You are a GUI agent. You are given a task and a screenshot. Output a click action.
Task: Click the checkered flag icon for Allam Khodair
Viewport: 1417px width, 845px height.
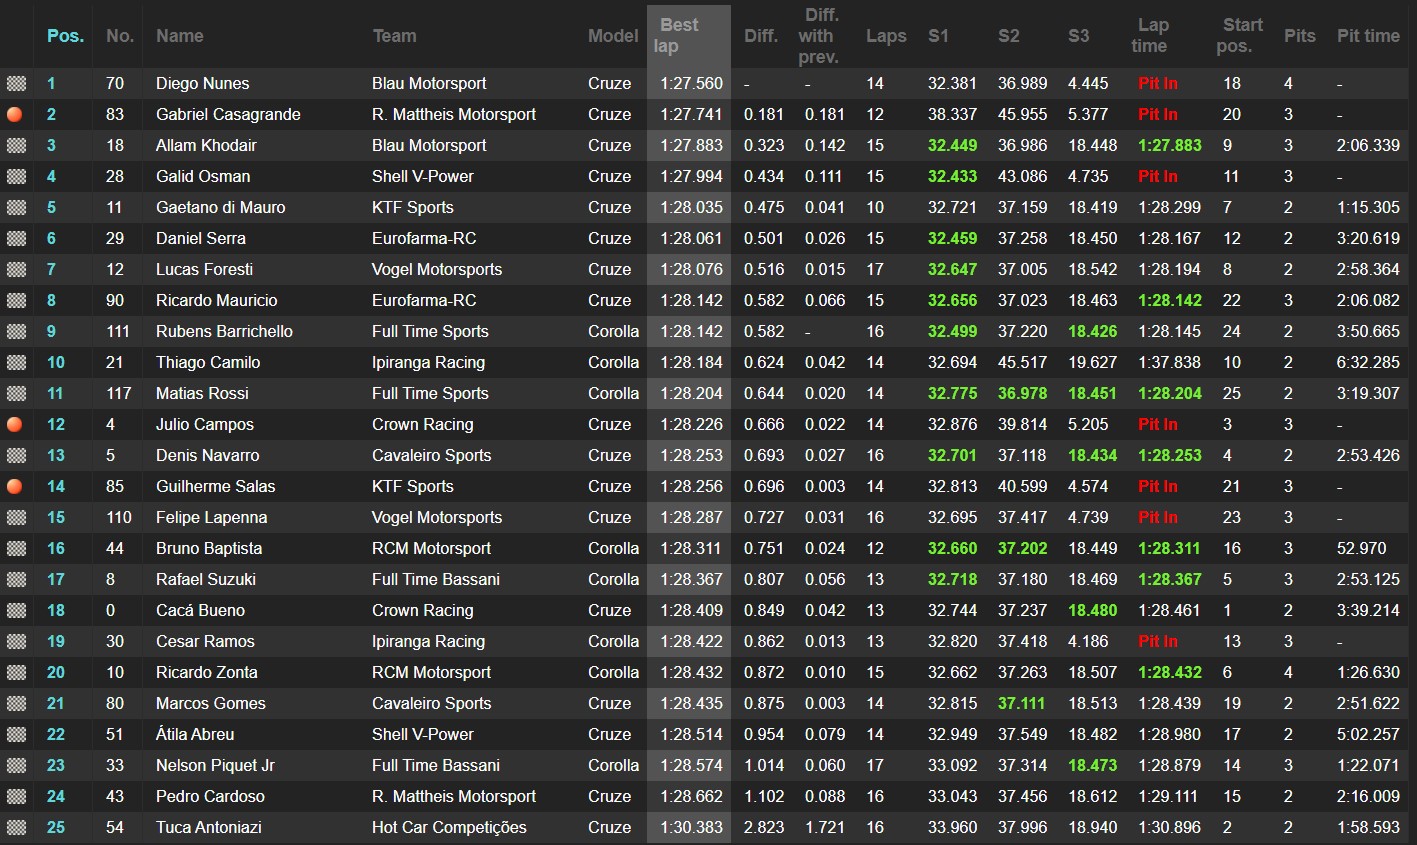[x=16, y=145]
